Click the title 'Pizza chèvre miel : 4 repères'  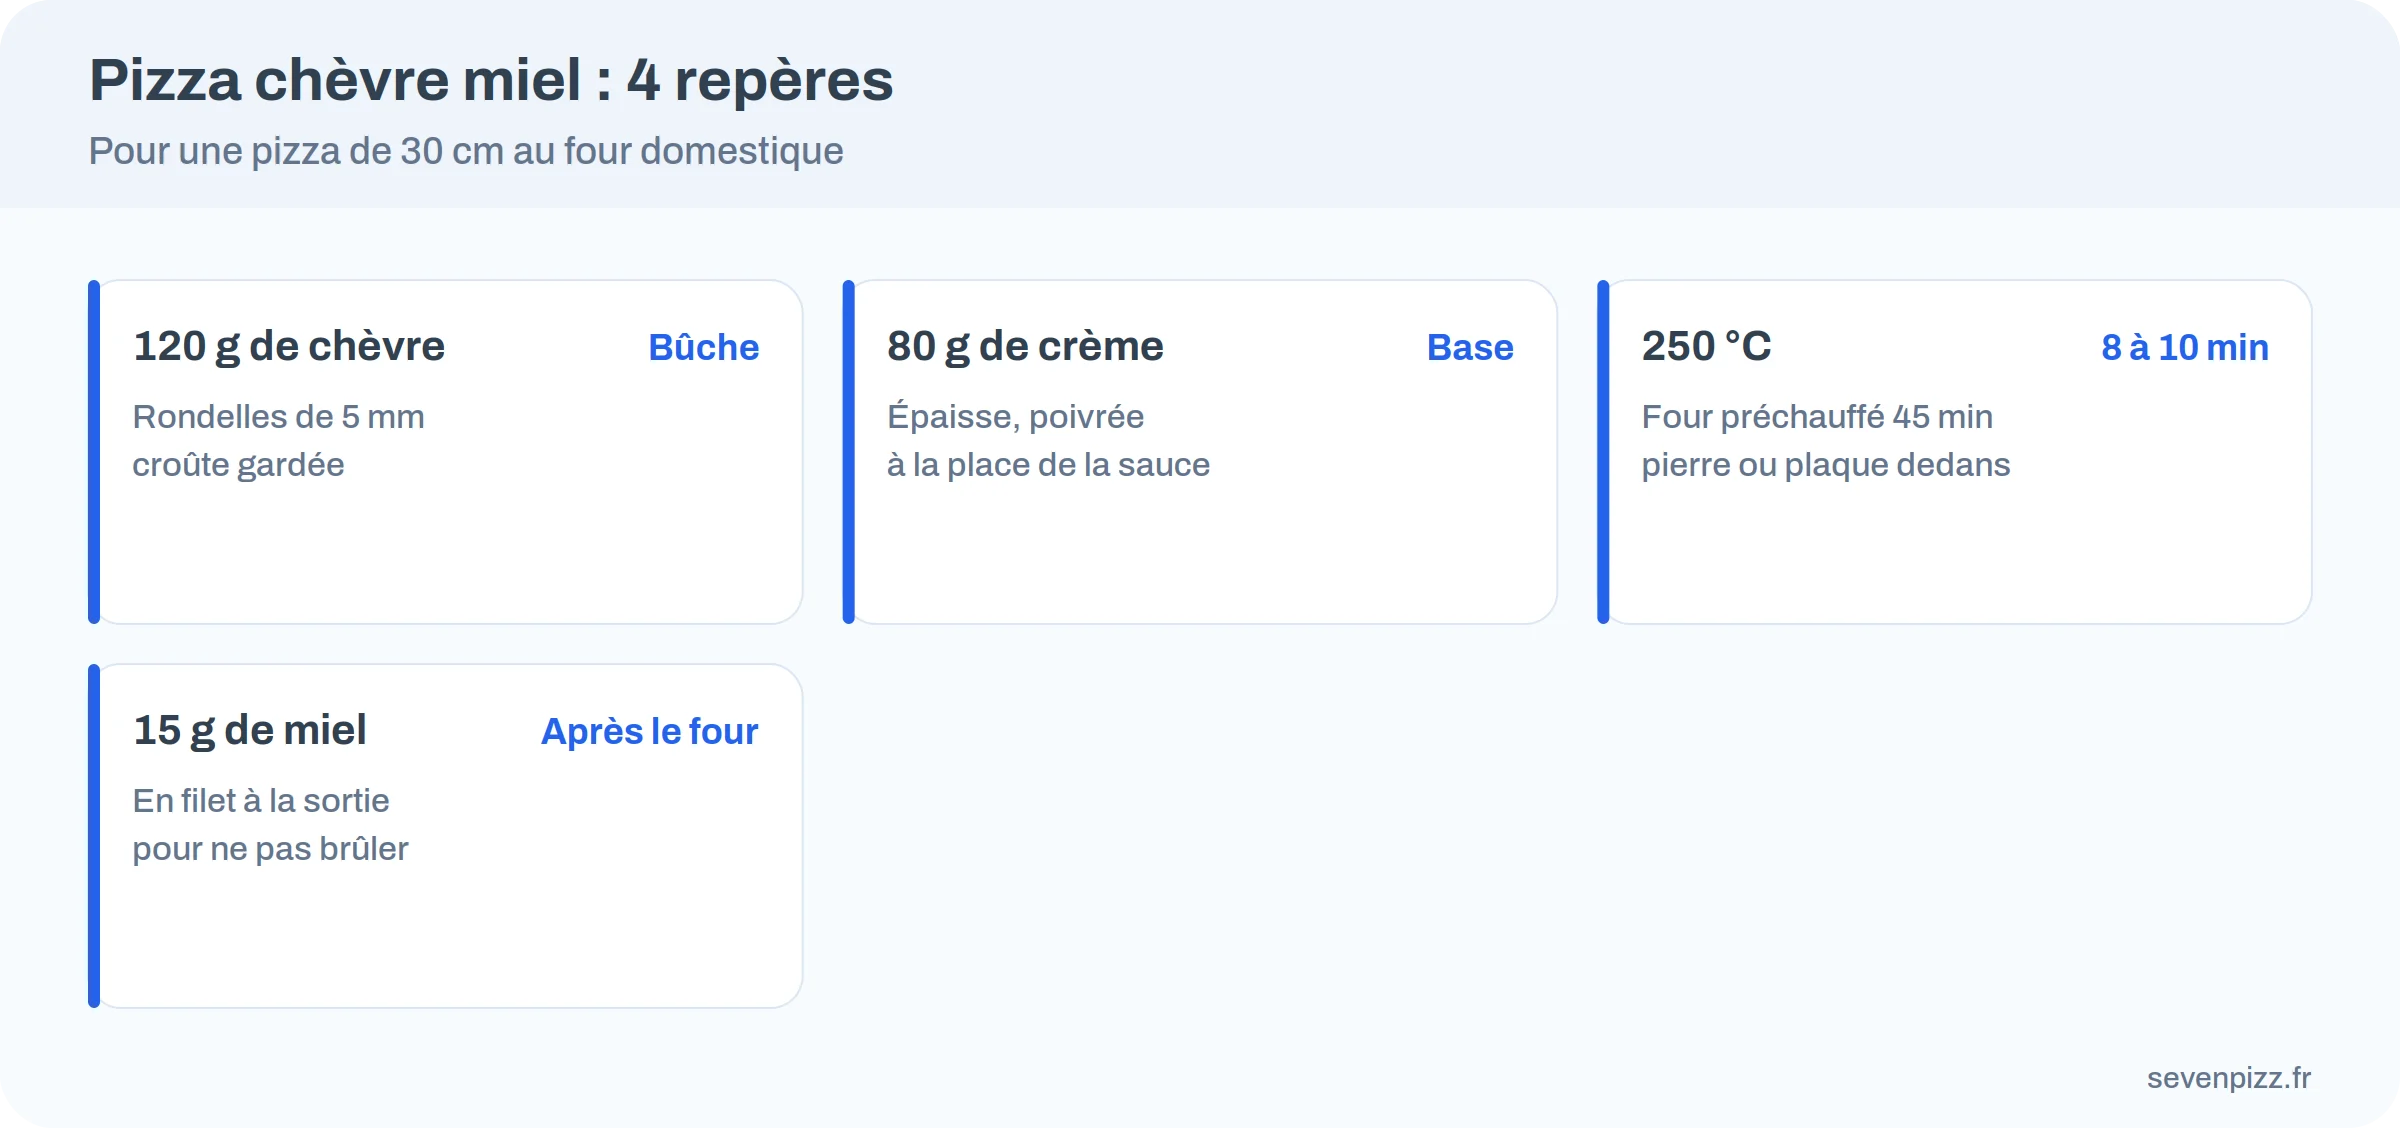point(491,80)
